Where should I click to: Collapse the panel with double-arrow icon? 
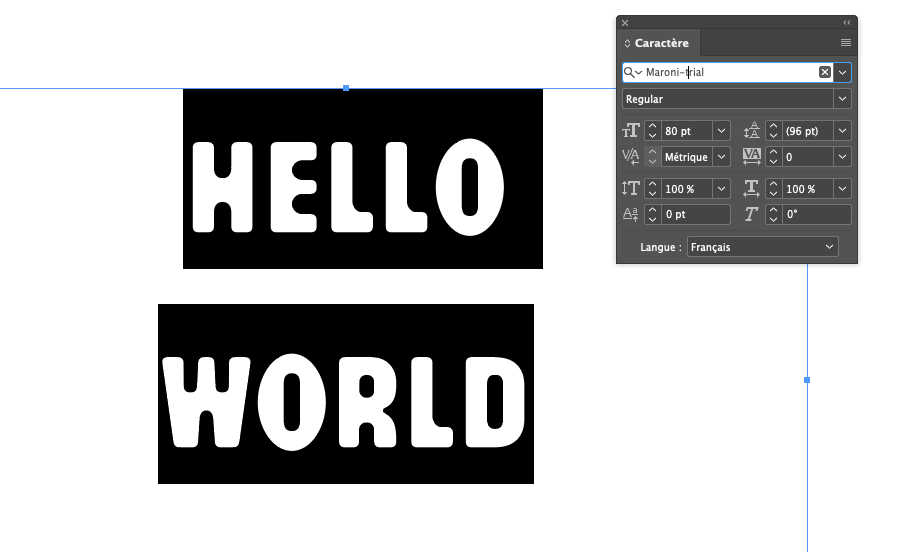pyautogui.click(x=846, y=22)
